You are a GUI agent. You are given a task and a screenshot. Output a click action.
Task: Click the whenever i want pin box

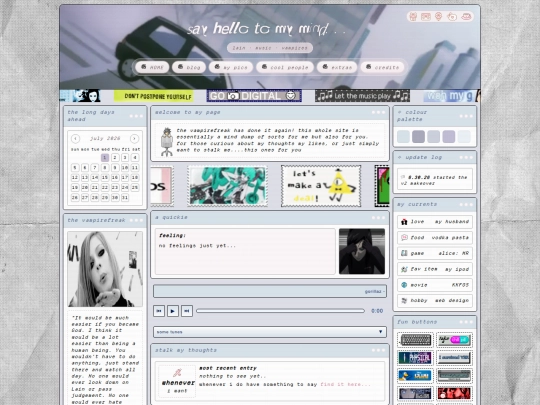coord(178,382)
